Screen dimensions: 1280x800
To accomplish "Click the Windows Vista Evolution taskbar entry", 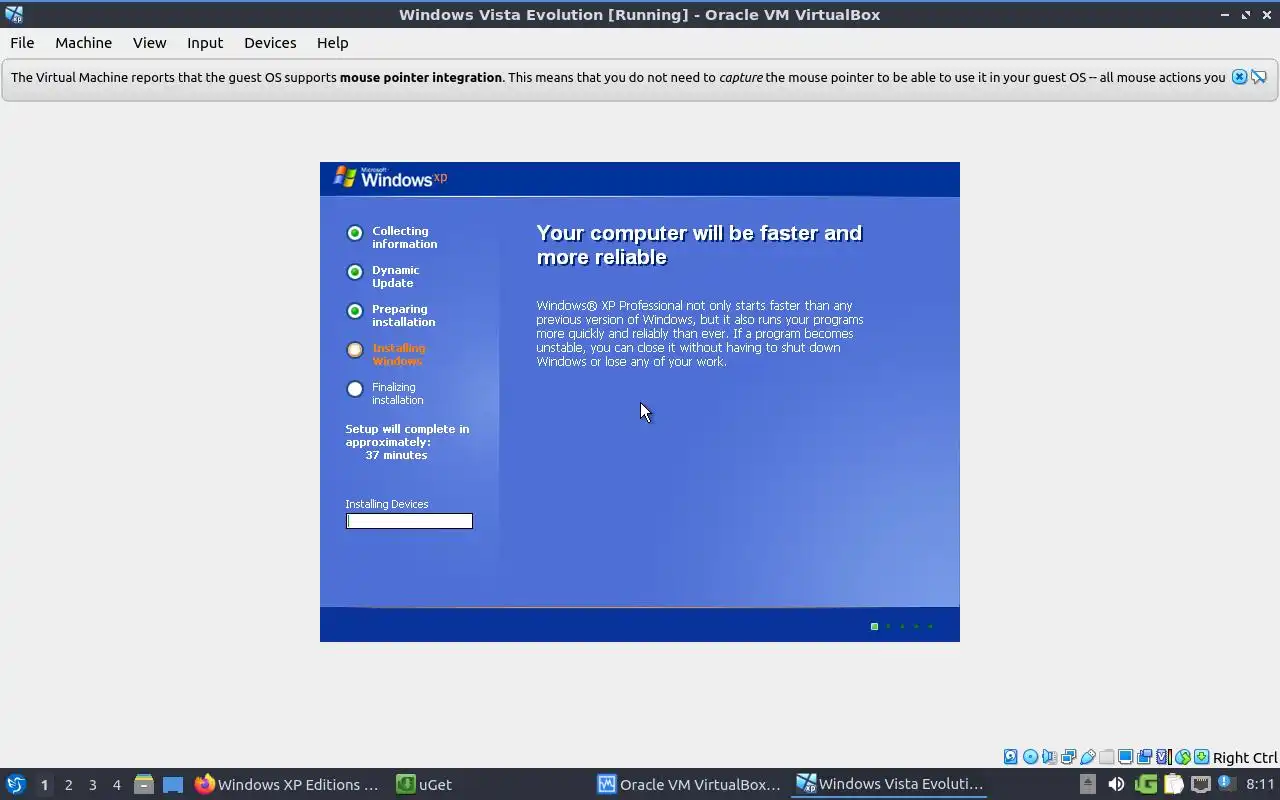I will [890, 784].
